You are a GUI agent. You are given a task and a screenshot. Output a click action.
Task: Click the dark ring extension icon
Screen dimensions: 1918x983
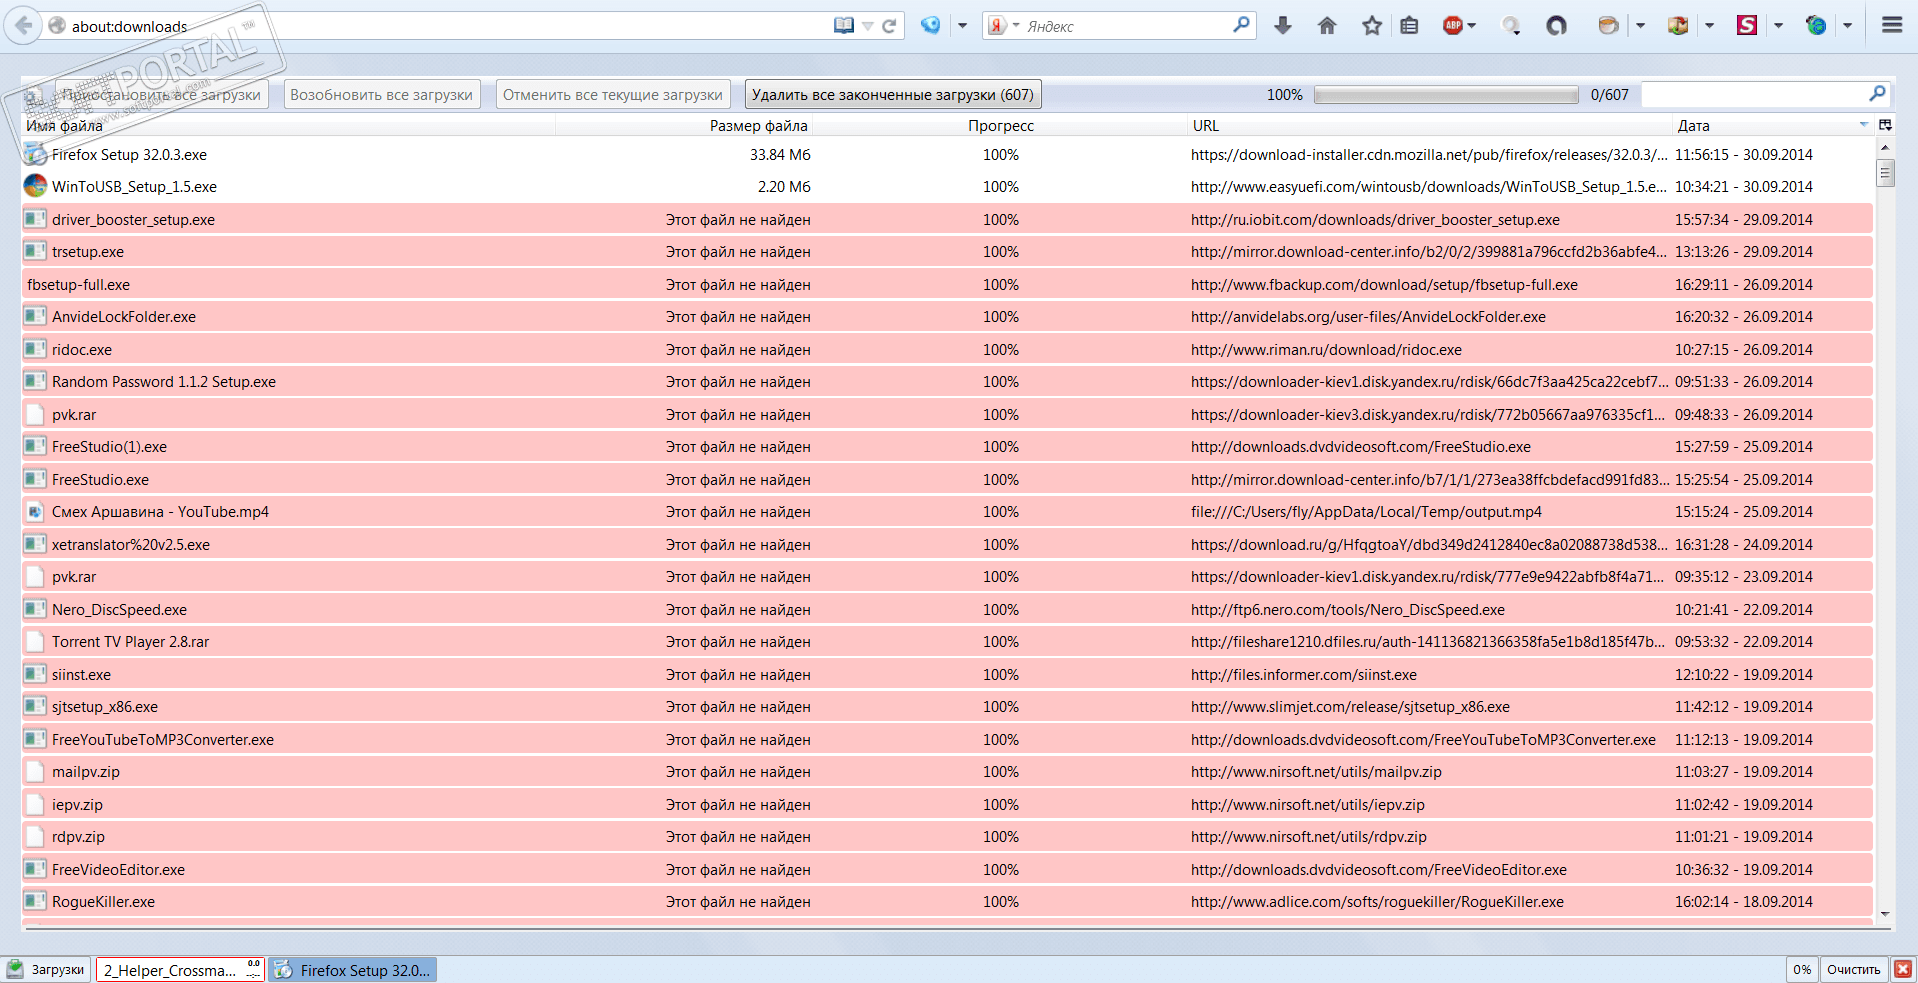pos(1556,26)
